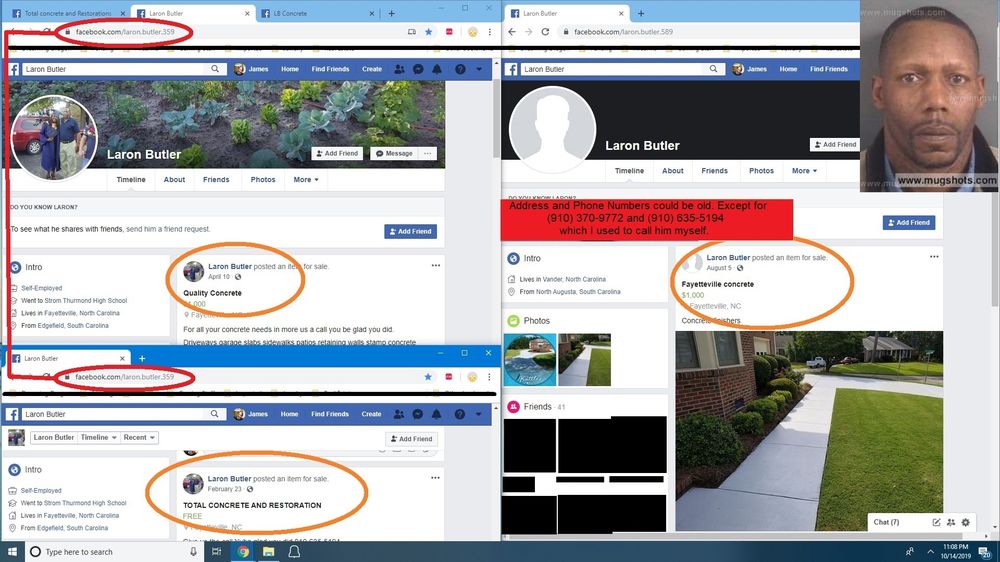Open chat settings gear in Chat (7) bar
The image size is (1000, 562).
tap(965, 522)
